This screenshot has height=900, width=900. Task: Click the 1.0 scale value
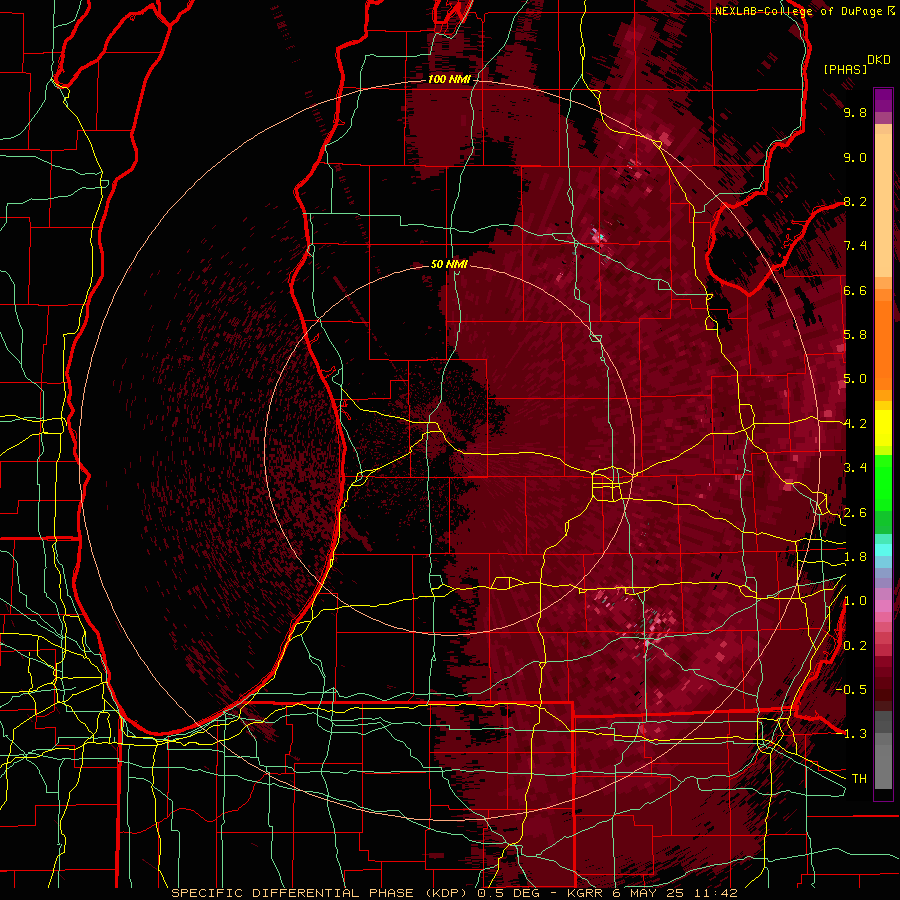click(x=855, y=601)
